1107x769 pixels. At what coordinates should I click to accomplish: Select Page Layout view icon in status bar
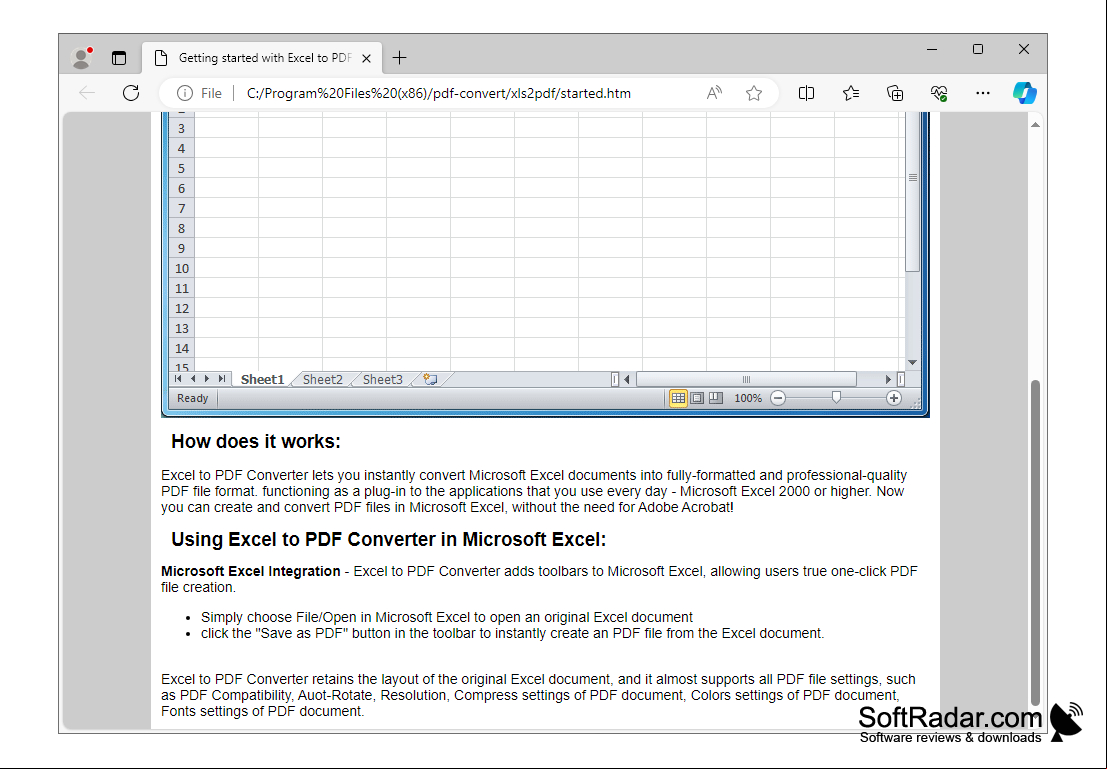(697, 398)
